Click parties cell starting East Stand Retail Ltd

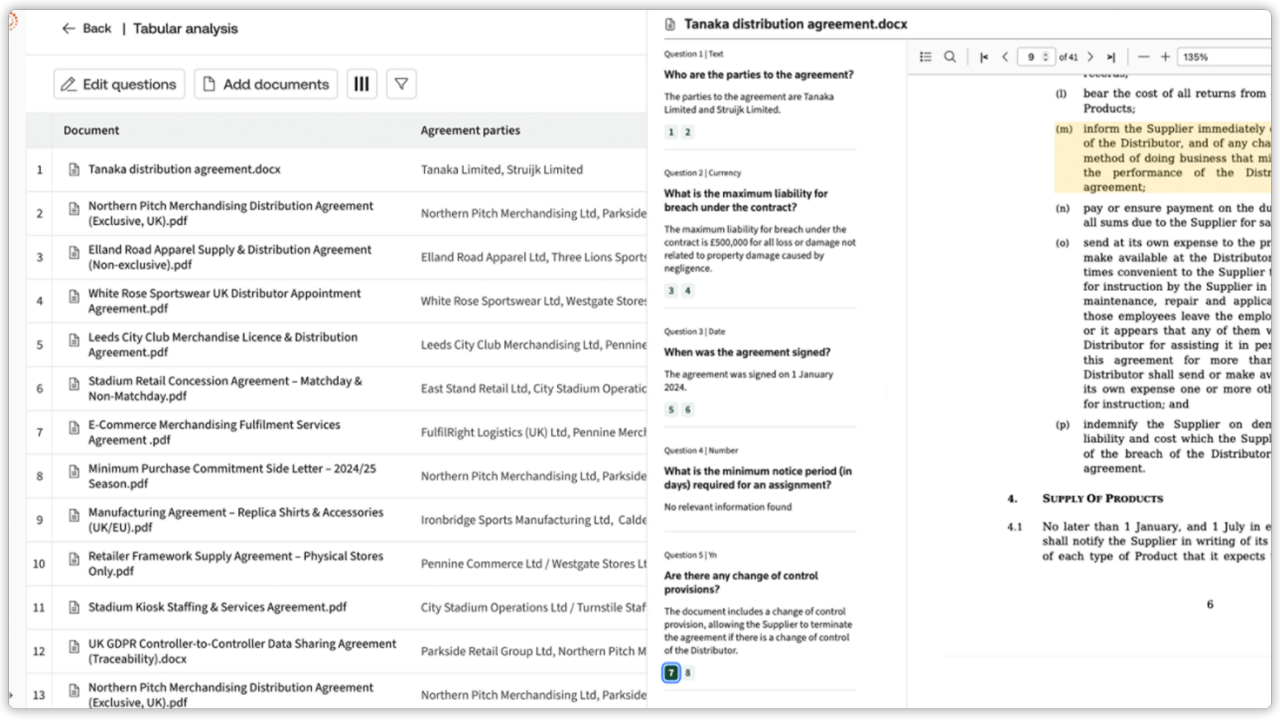click(533, 389)
